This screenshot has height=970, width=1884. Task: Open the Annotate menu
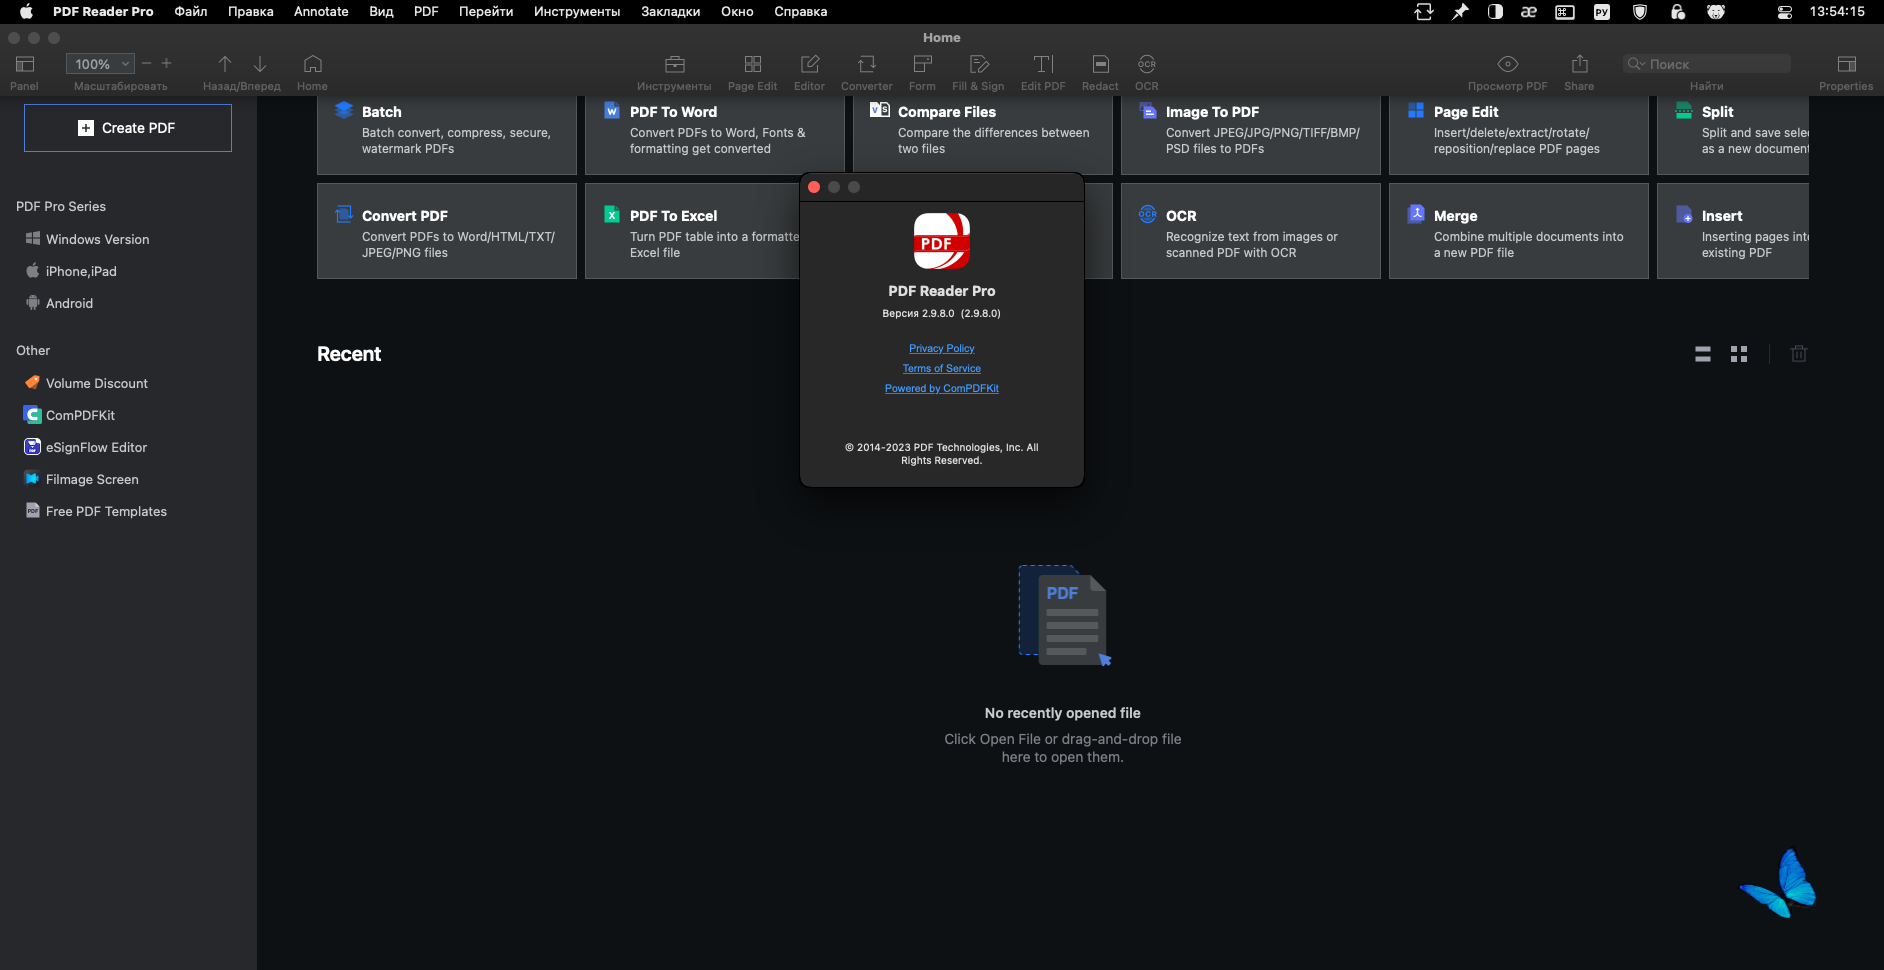(321, 12)
